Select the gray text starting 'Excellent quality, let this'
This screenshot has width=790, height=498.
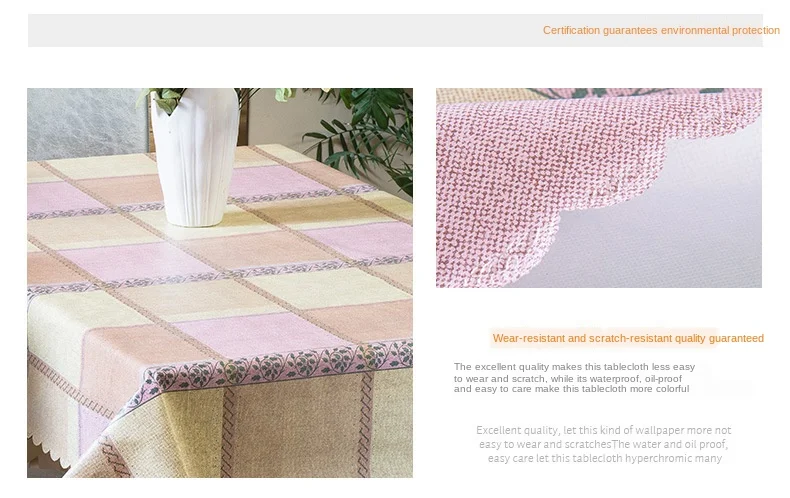604,444
